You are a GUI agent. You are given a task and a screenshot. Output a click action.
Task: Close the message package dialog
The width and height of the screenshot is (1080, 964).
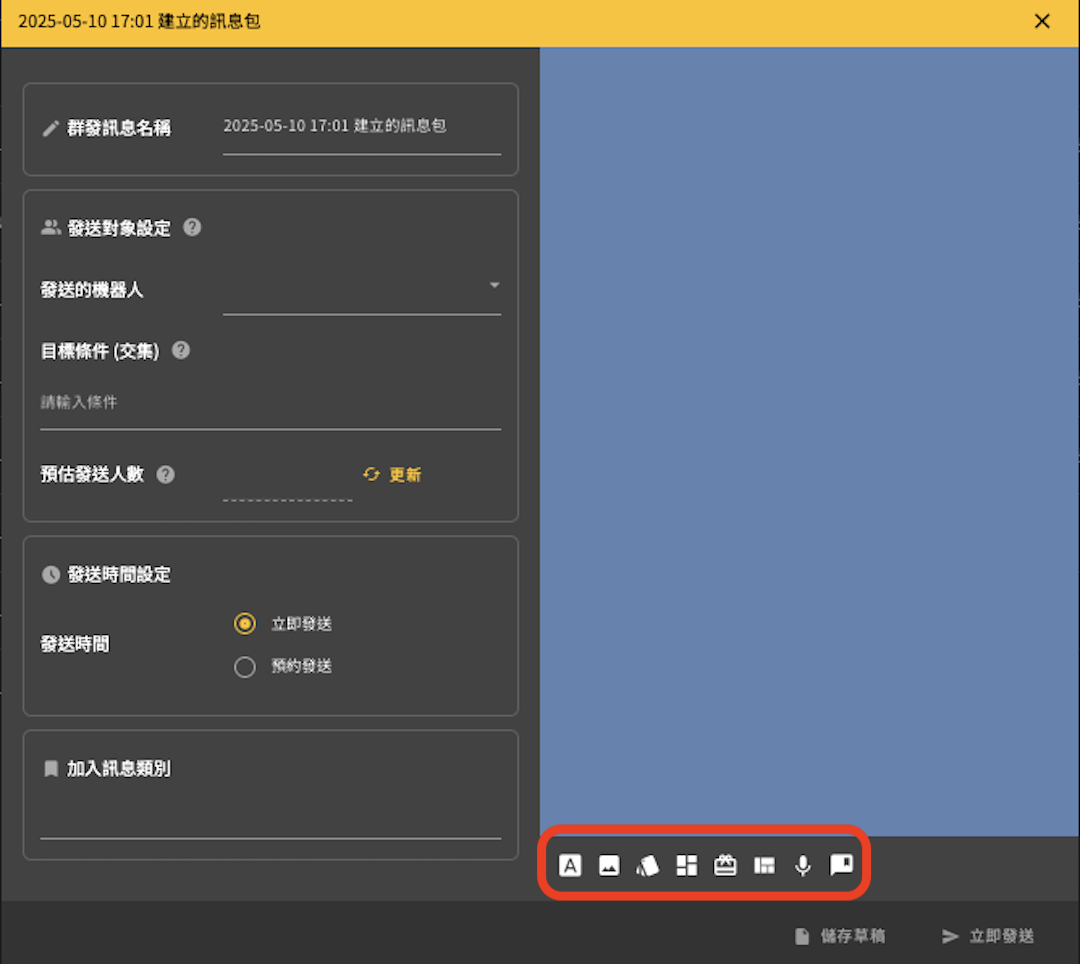[x=1042, y=21]
